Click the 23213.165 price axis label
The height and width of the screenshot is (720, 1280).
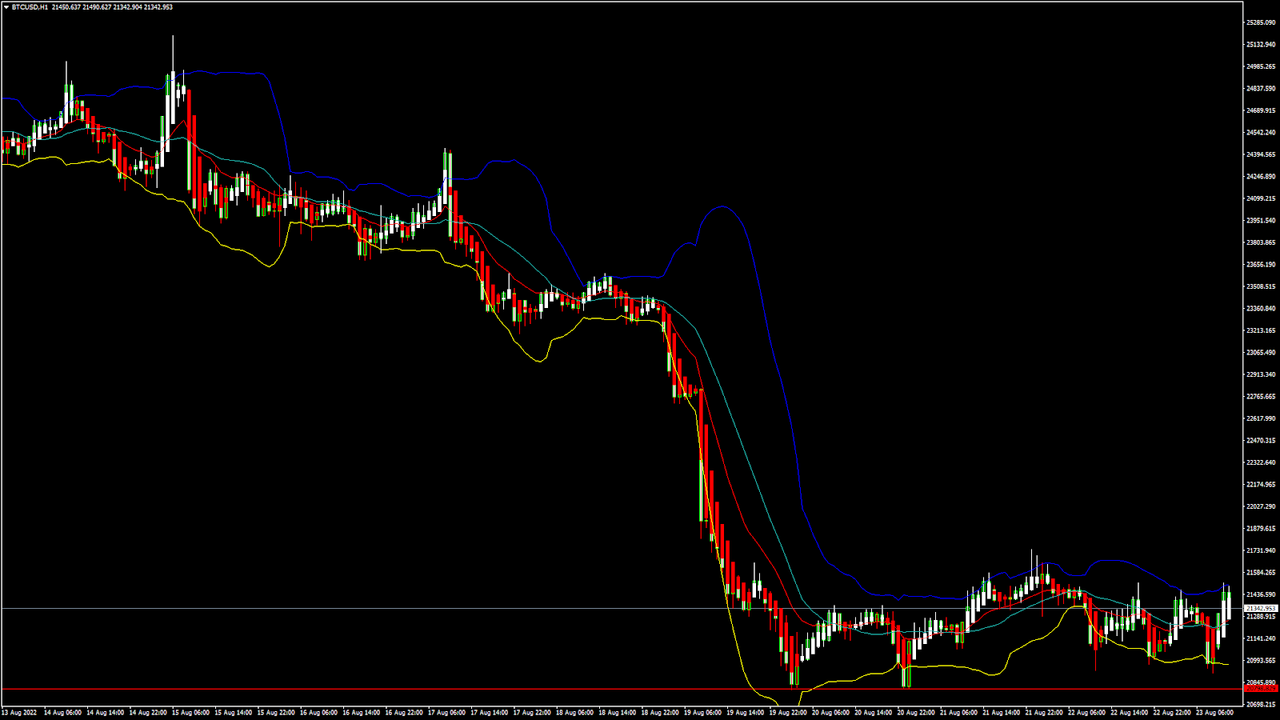(1262, 330)
